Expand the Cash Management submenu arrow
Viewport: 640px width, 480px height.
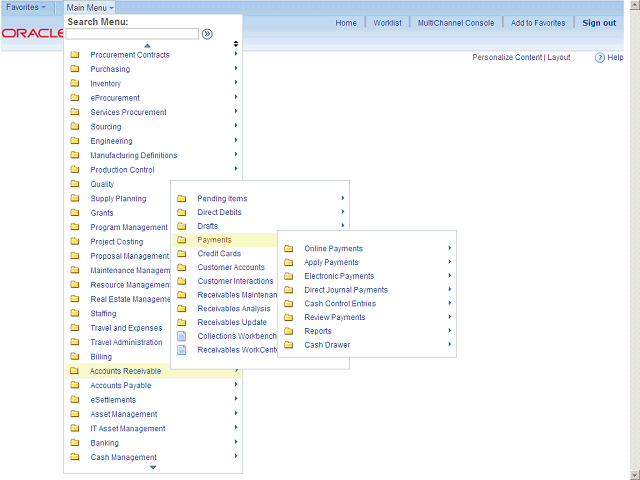[236, 456]
